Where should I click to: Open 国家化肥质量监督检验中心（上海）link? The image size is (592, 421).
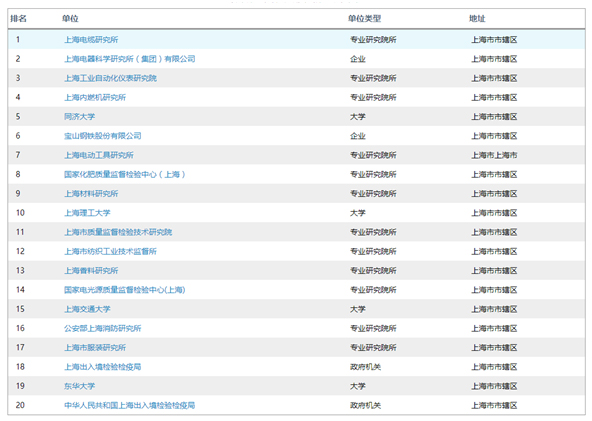point(125,174)
